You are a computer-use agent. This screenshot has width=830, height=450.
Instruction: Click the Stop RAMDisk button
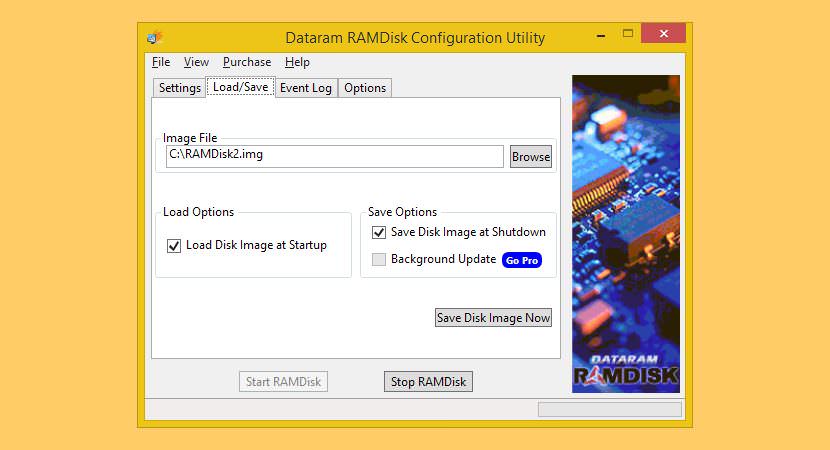click(x=428, y=382)
